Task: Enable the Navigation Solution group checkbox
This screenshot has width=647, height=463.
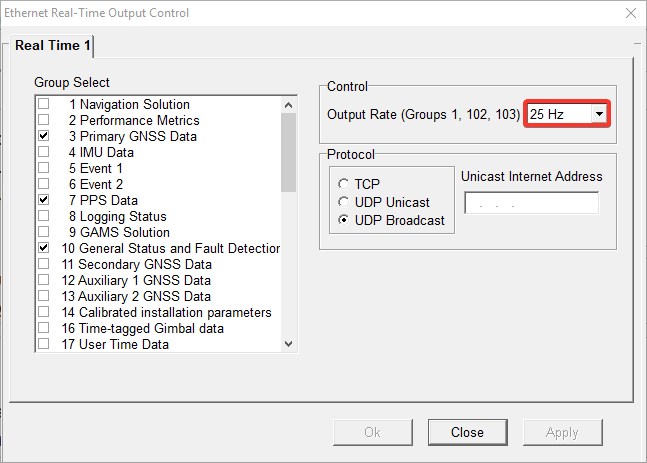Action: click(44, 104)
